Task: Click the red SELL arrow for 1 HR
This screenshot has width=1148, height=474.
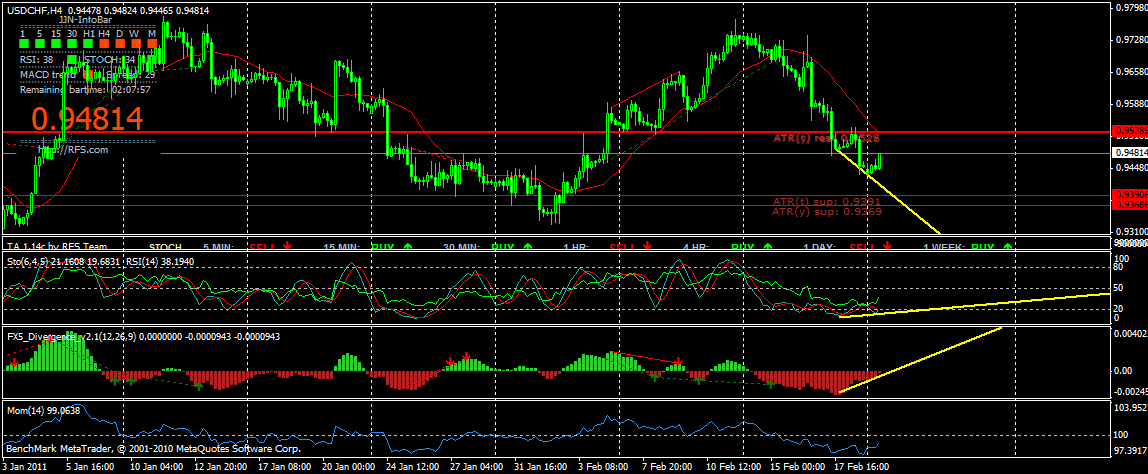Action: click(648, 245)
